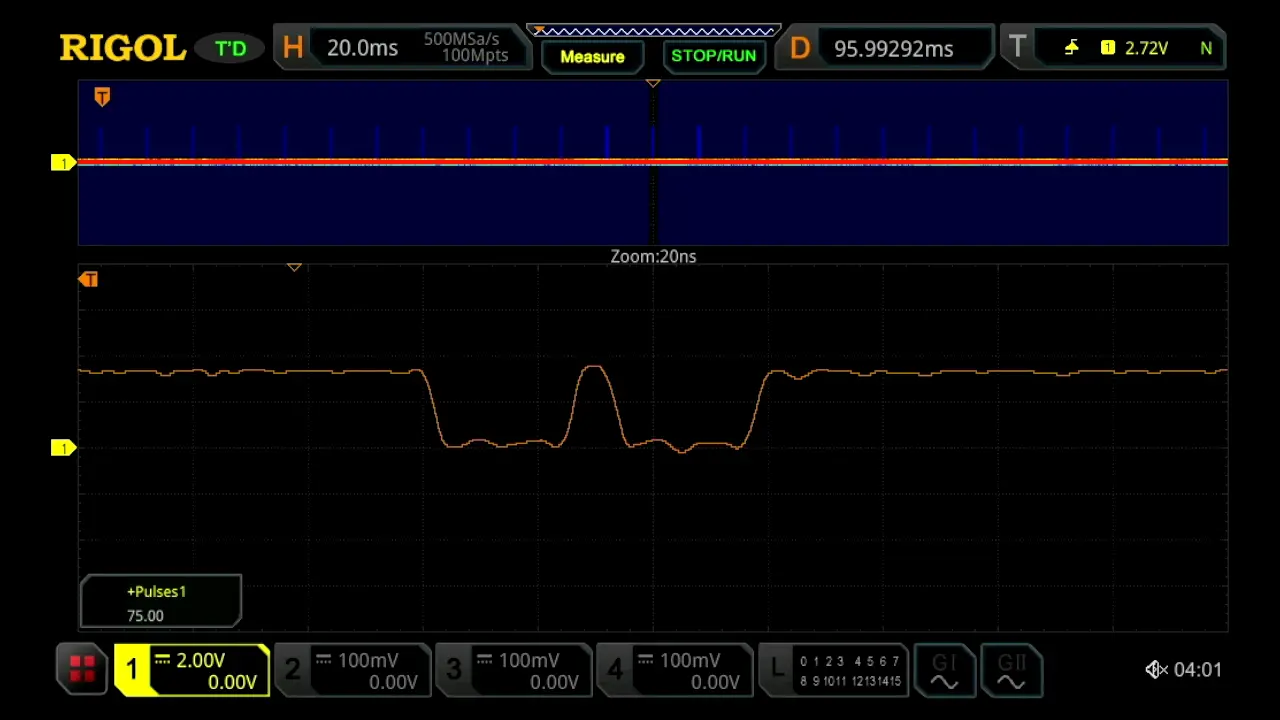Click the muted speaker sound icon
This screenshot has width=1280, height=720.
(x=1156, y=670)
